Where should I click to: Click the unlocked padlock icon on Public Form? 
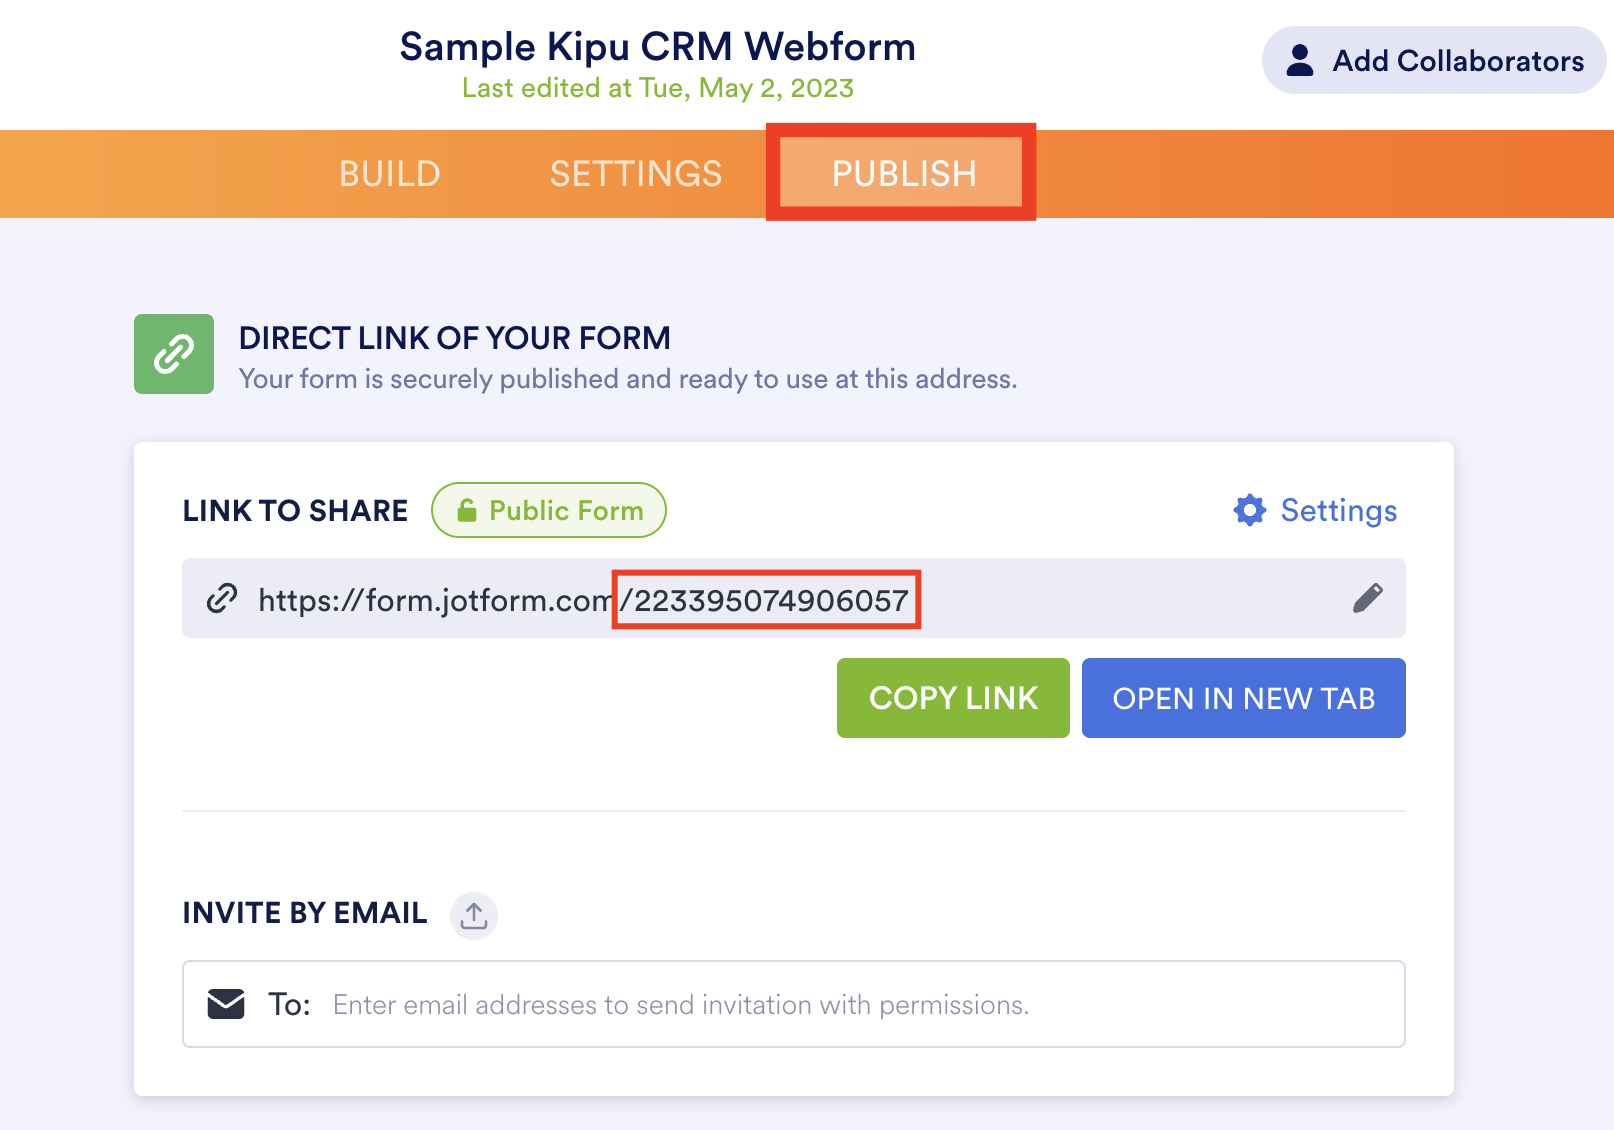click(x=467, y=511)
